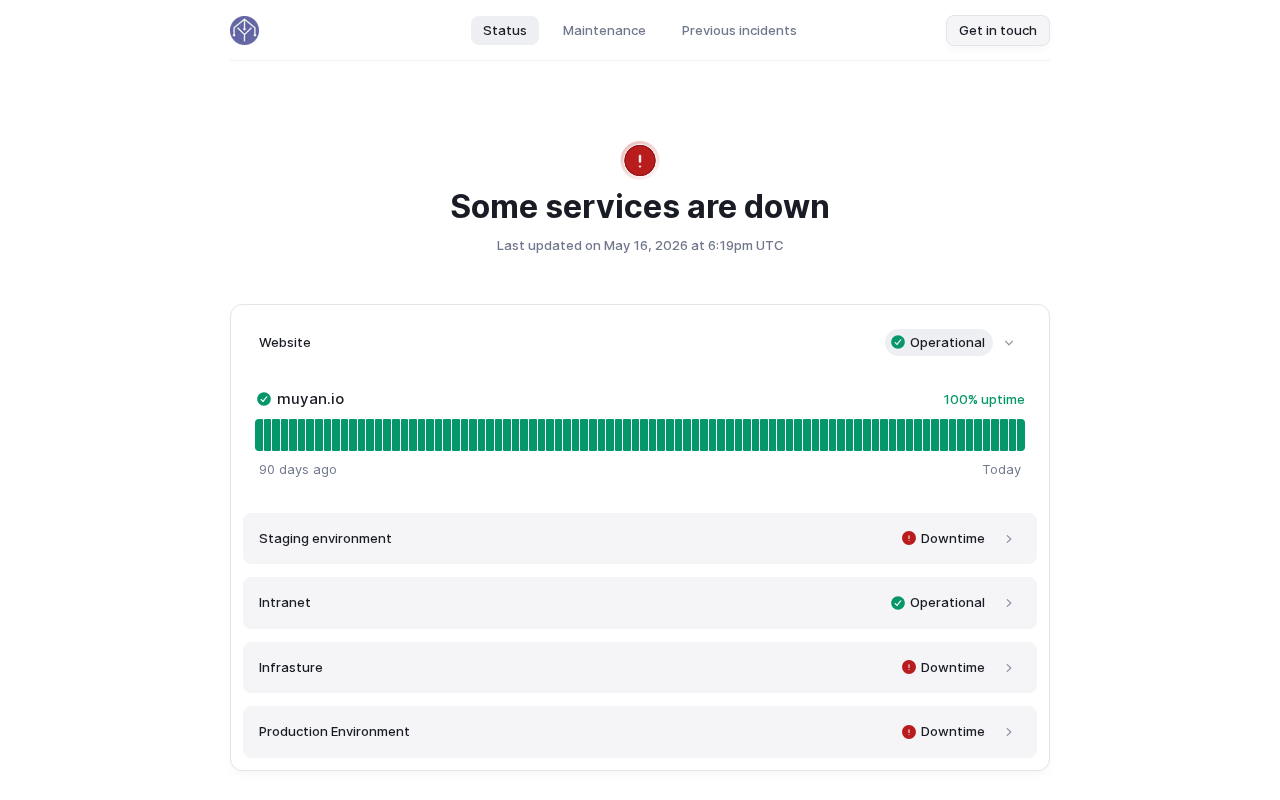The image size is (1280, 800).
Task: Expand the Production Environment chevron
Action: point(1009,732)
